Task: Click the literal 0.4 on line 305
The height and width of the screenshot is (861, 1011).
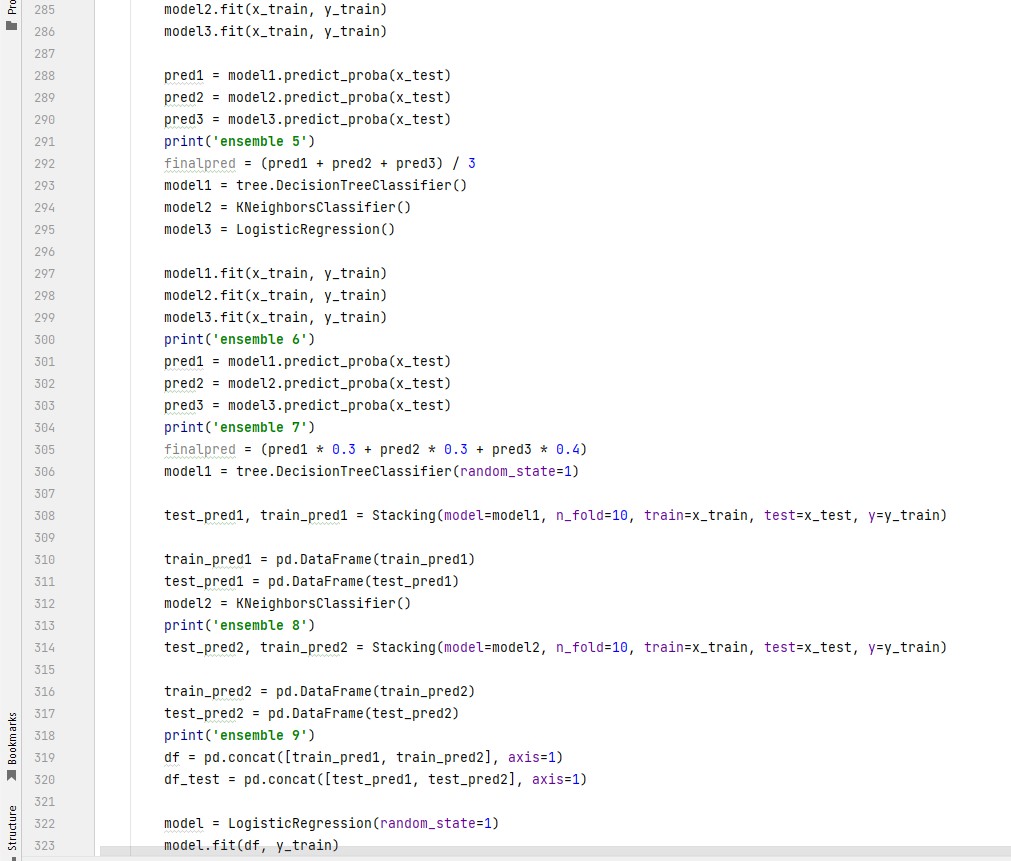Action: (x=568, y=449)
